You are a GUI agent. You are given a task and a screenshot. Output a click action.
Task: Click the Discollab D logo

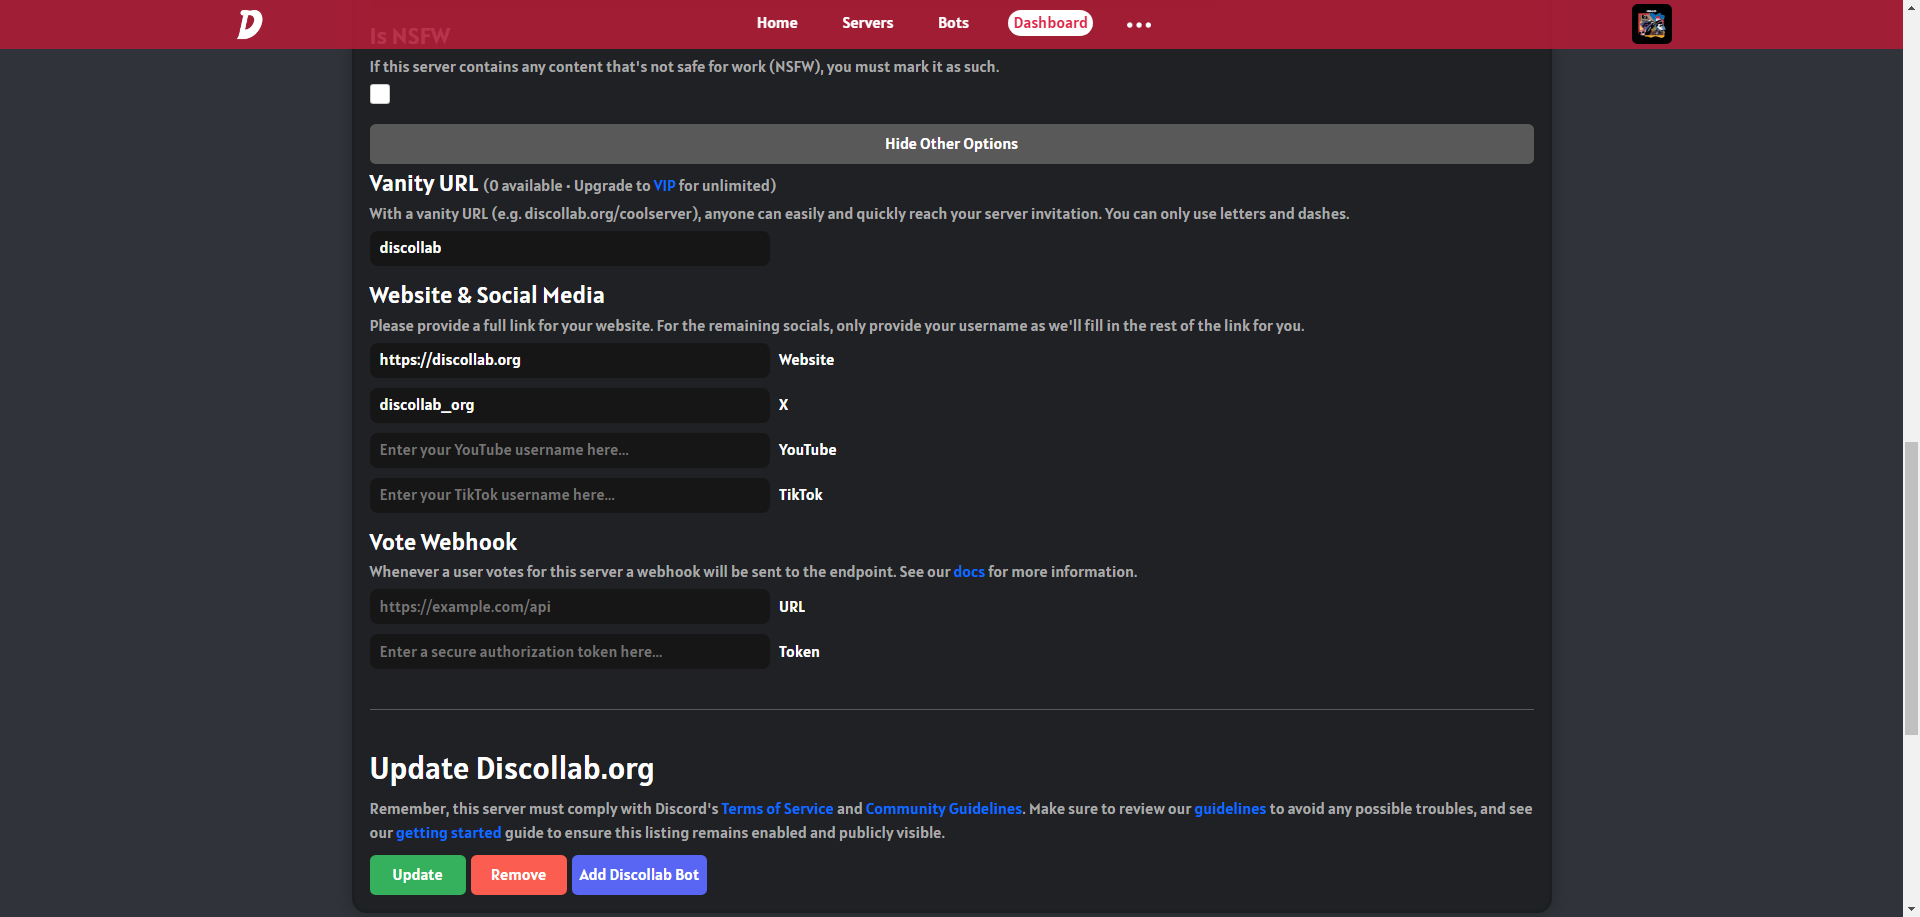coord(250,24)
